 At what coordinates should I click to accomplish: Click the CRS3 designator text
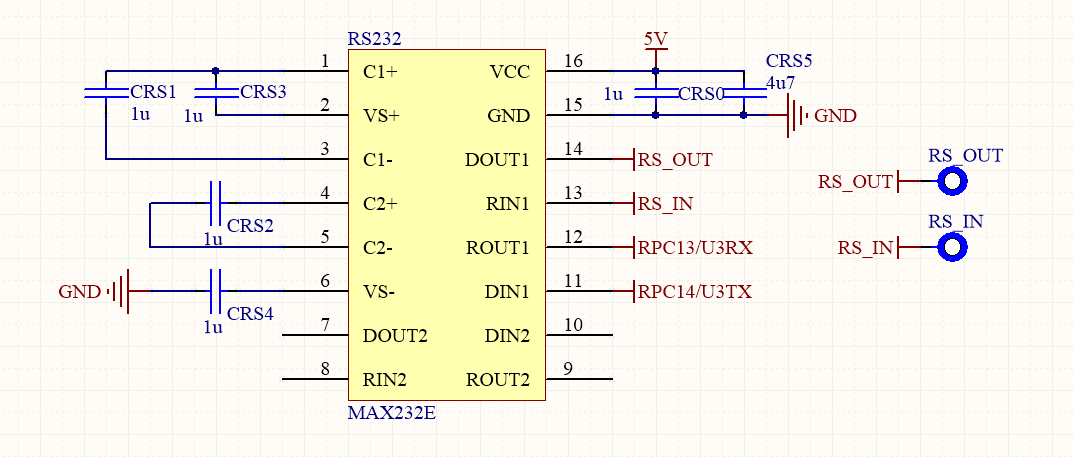point(263,92)
